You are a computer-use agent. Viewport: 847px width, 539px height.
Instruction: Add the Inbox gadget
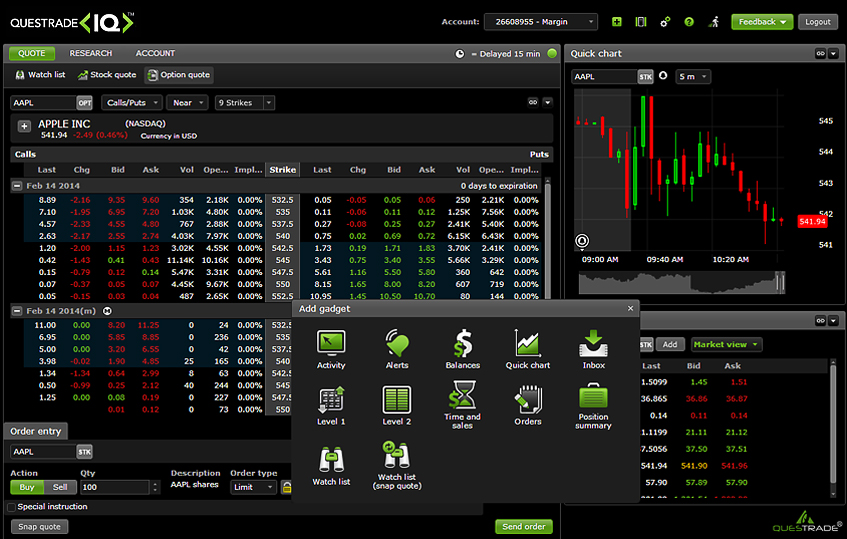(593, 349)
